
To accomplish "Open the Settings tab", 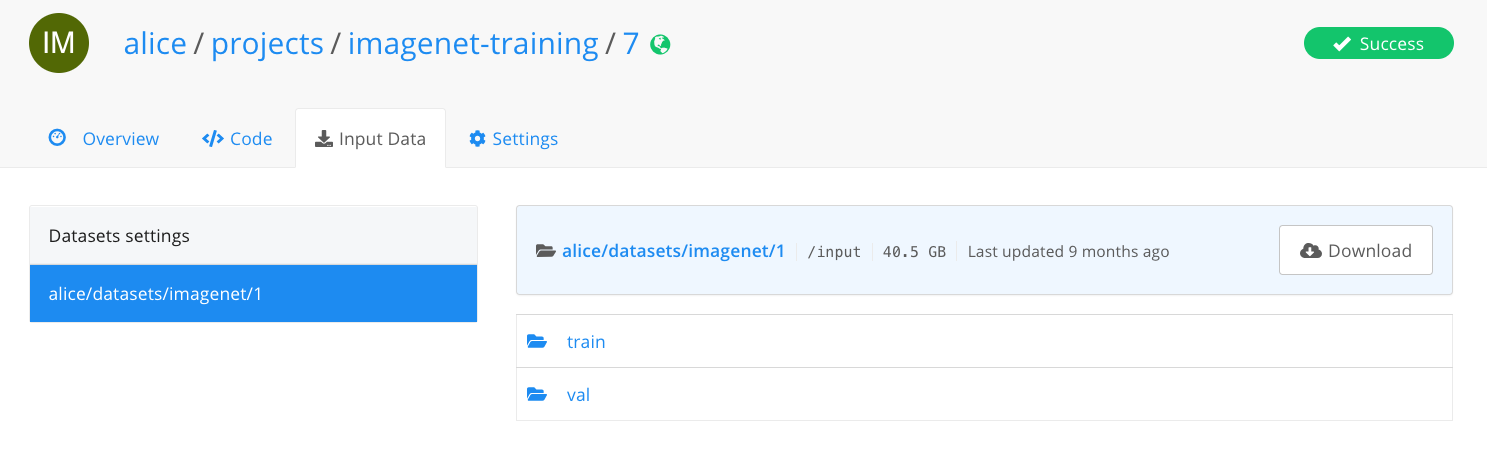I will [x=514, y=138].
